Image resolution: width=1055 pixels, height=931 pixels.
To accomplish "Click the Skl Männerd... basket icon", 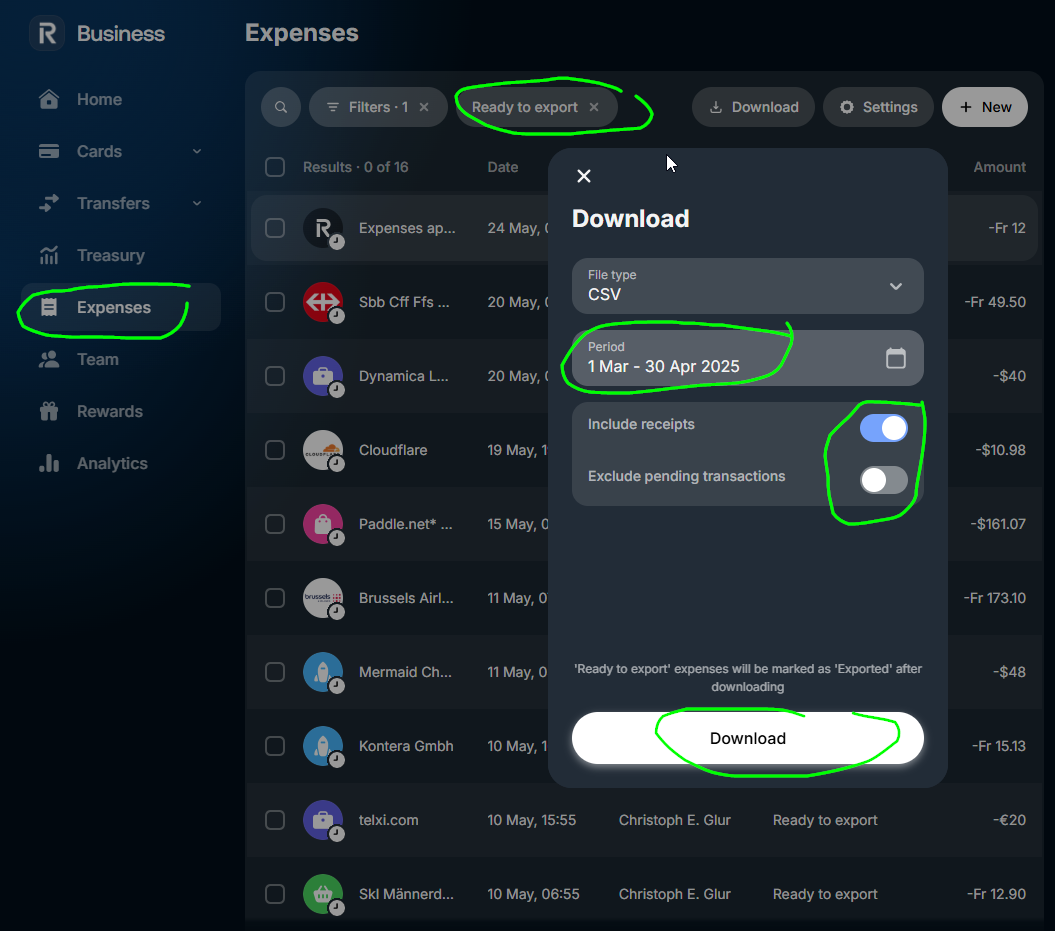I will pyautogui.click(x=323, y=894).
